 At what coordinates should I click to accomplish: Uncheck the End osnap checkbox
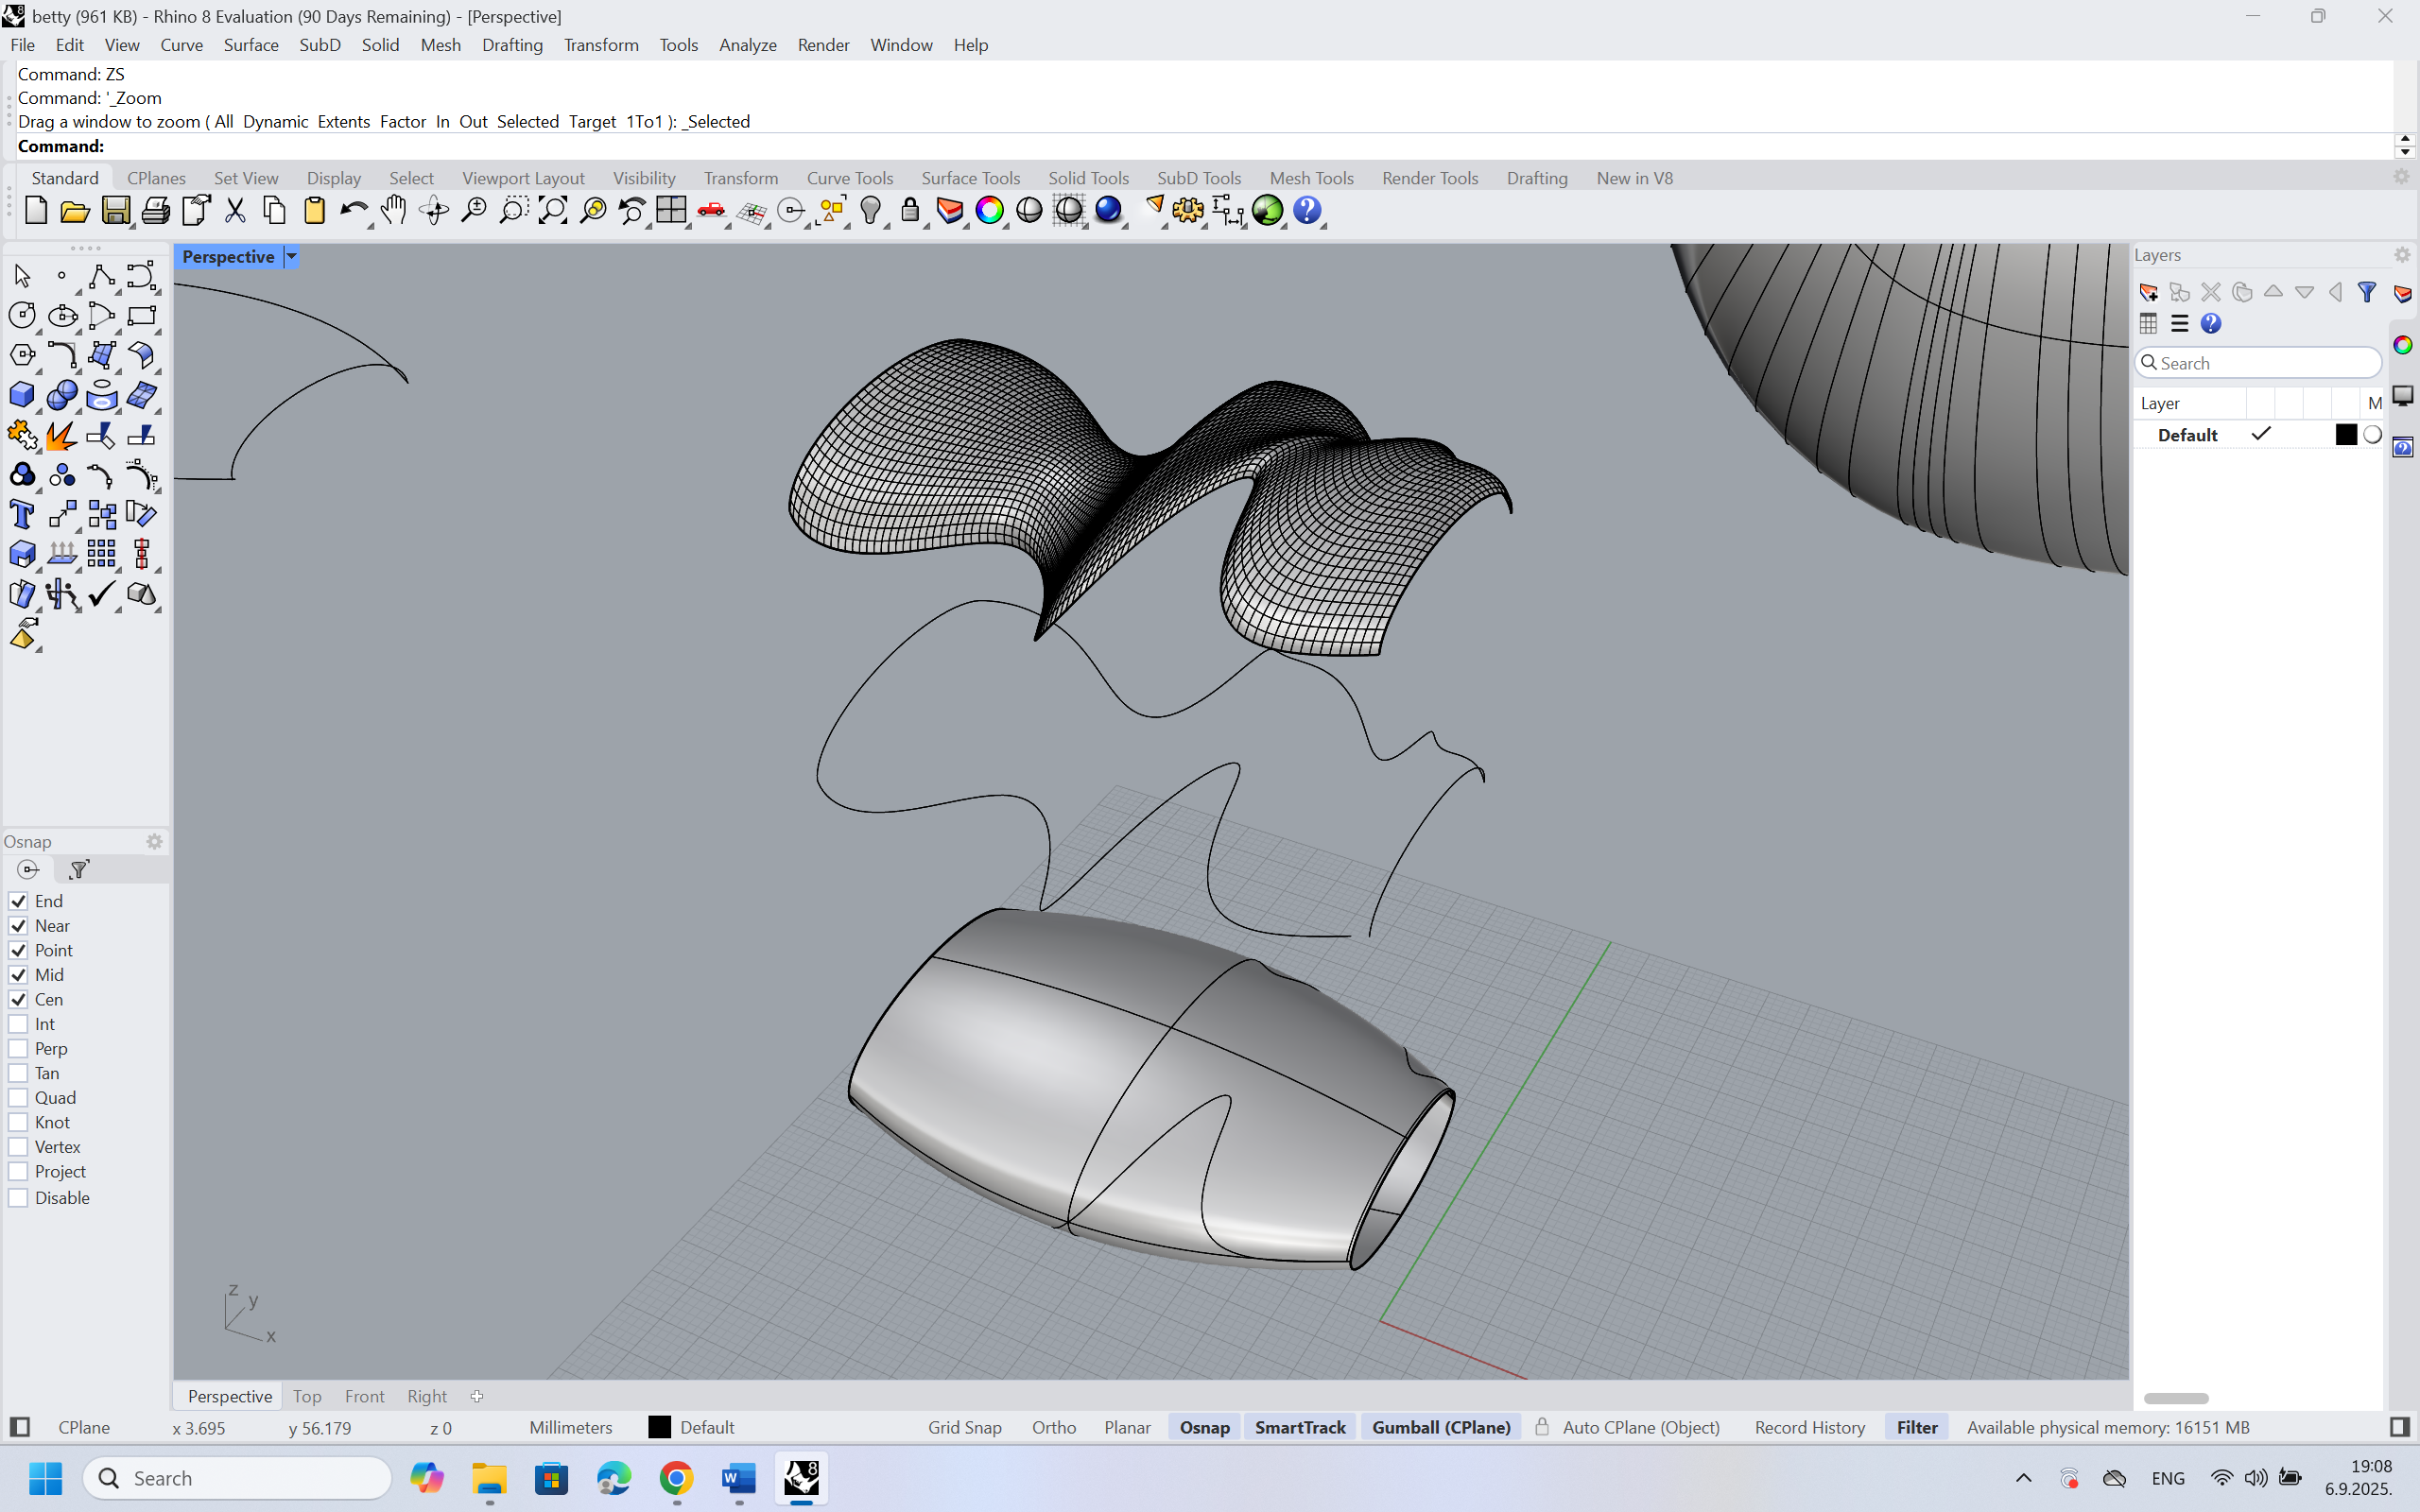[x=18, y=901]
